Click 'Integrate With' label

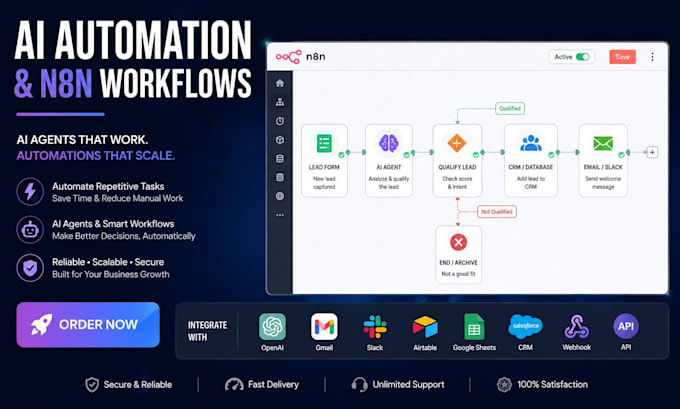207,331
